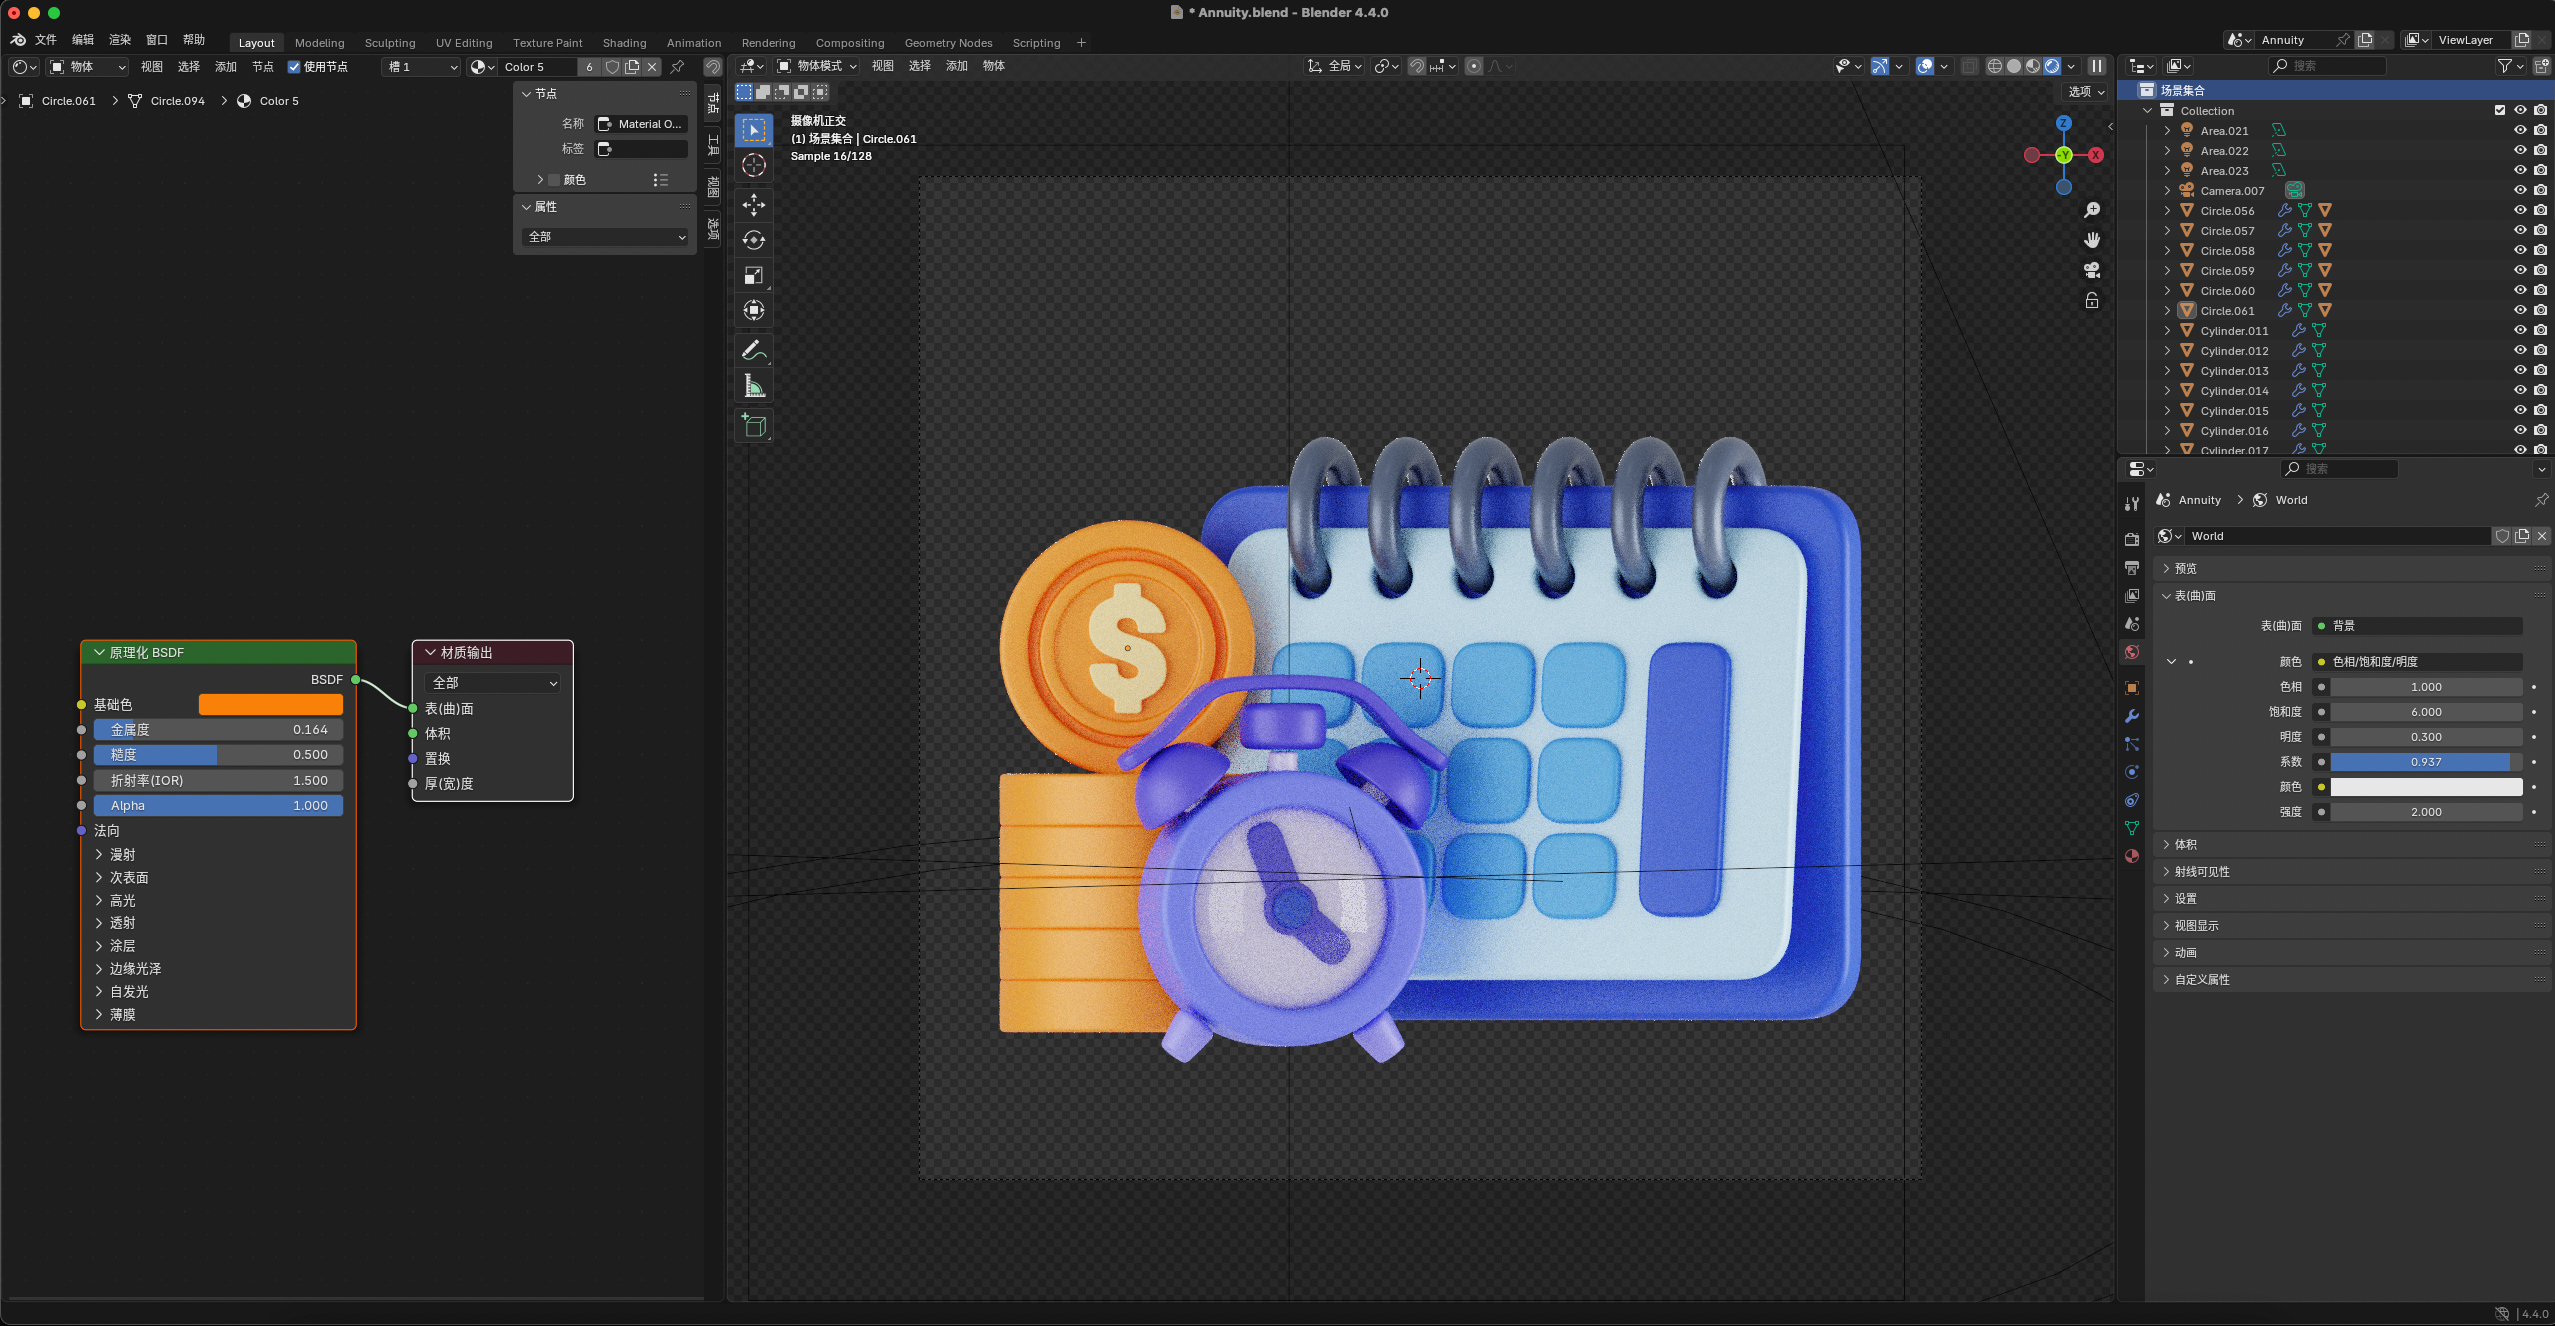
Task: Click Circle.094 in the breadcrumb path
Action: click(x=176, y=100)
